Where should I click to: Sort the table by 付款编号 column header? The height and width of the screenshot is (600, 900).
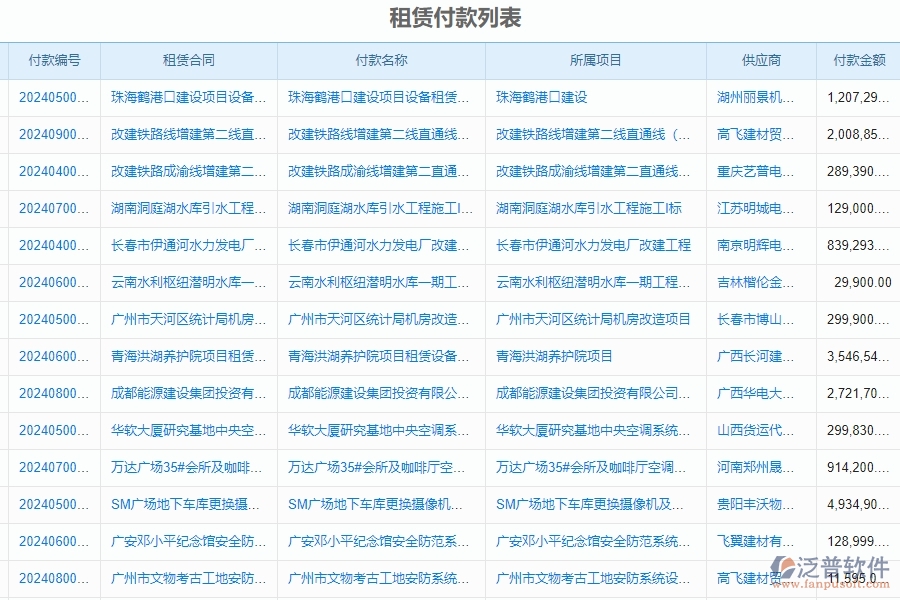point(51,60)
